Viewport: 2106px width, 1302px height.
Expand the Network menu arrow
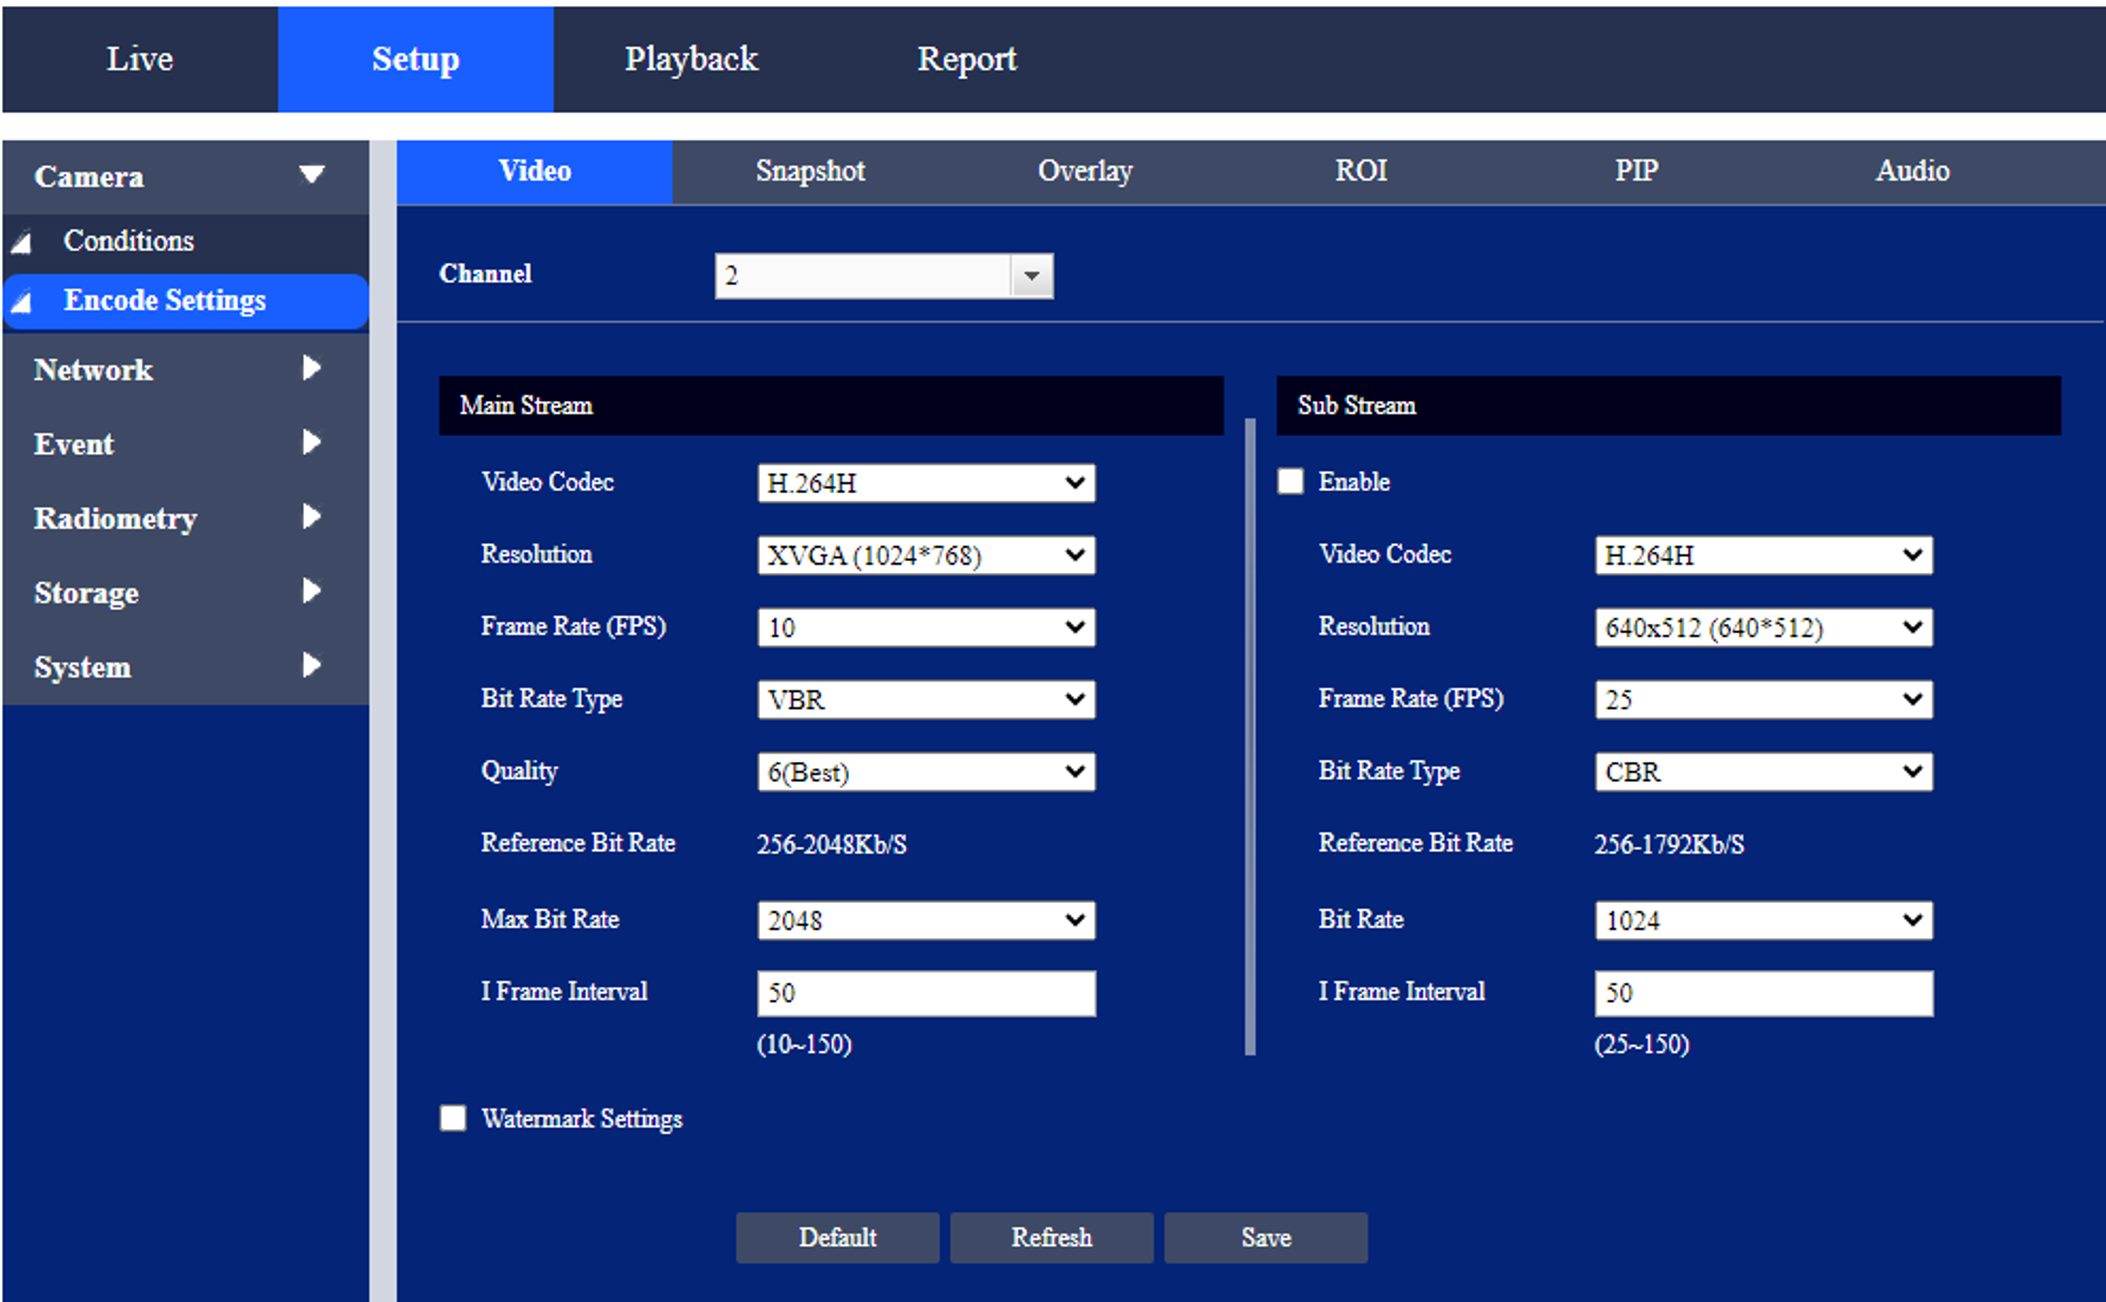(311, 369)
